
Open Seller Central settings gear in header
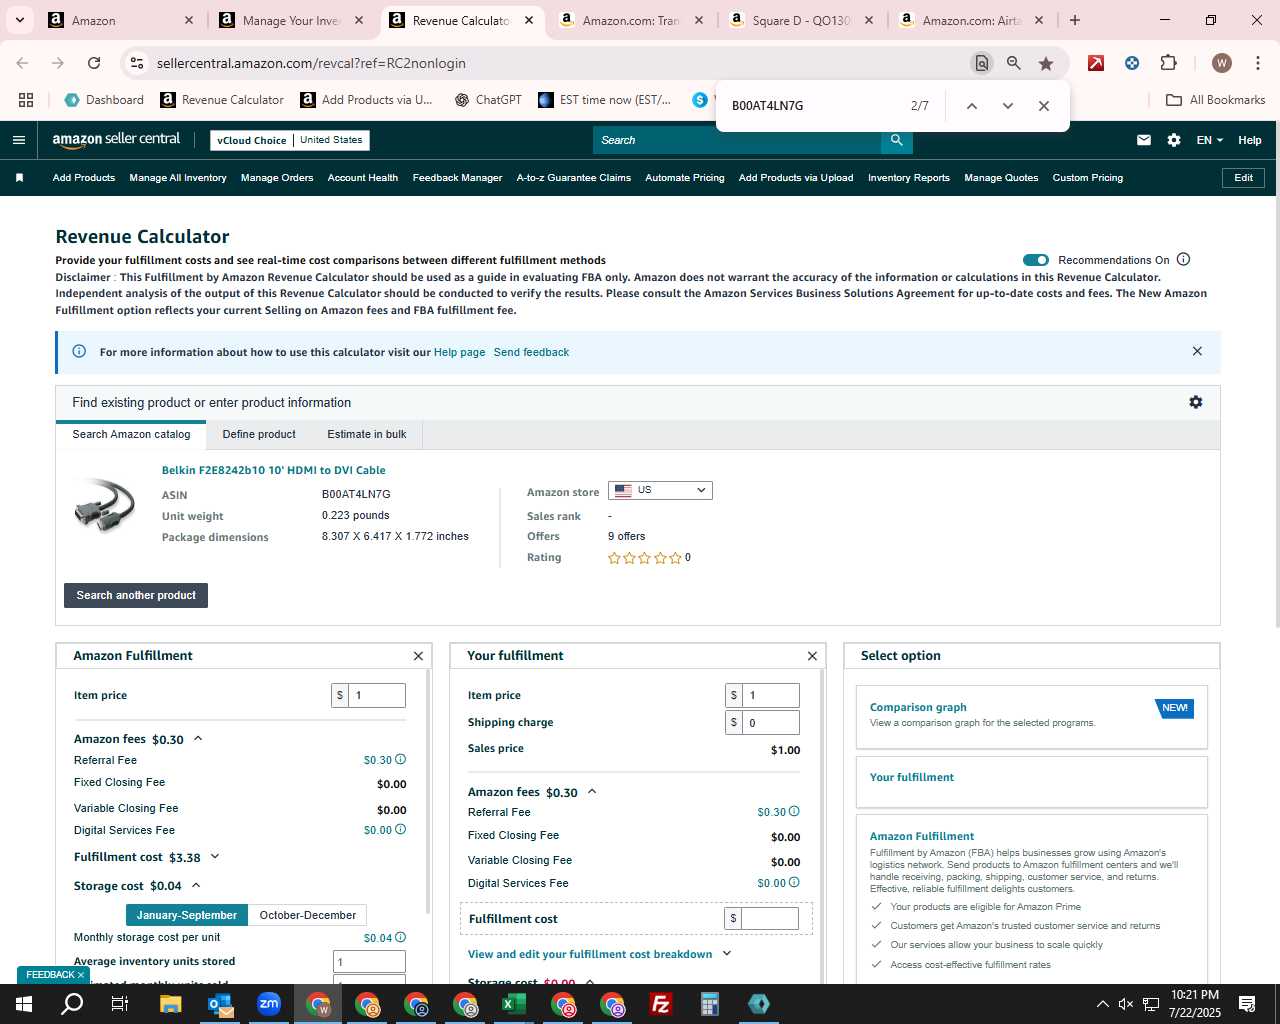tap(1174, 140)
